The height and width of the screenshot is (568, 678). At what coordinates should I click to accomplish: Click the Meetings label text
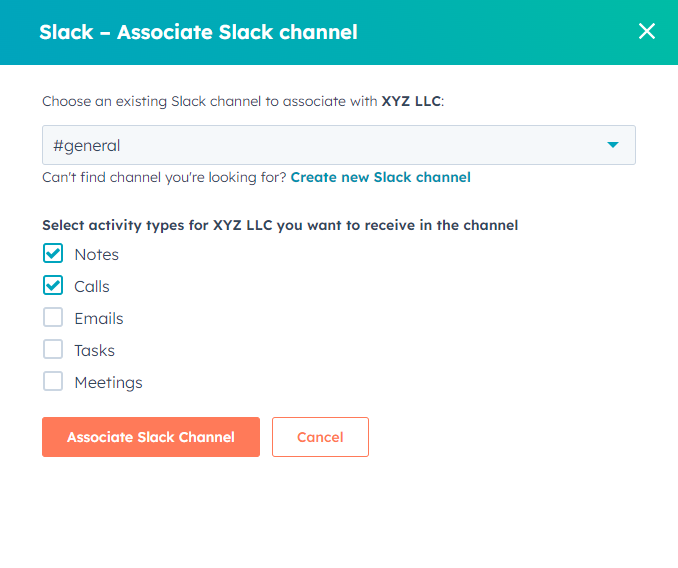click(x=108, y=383)
